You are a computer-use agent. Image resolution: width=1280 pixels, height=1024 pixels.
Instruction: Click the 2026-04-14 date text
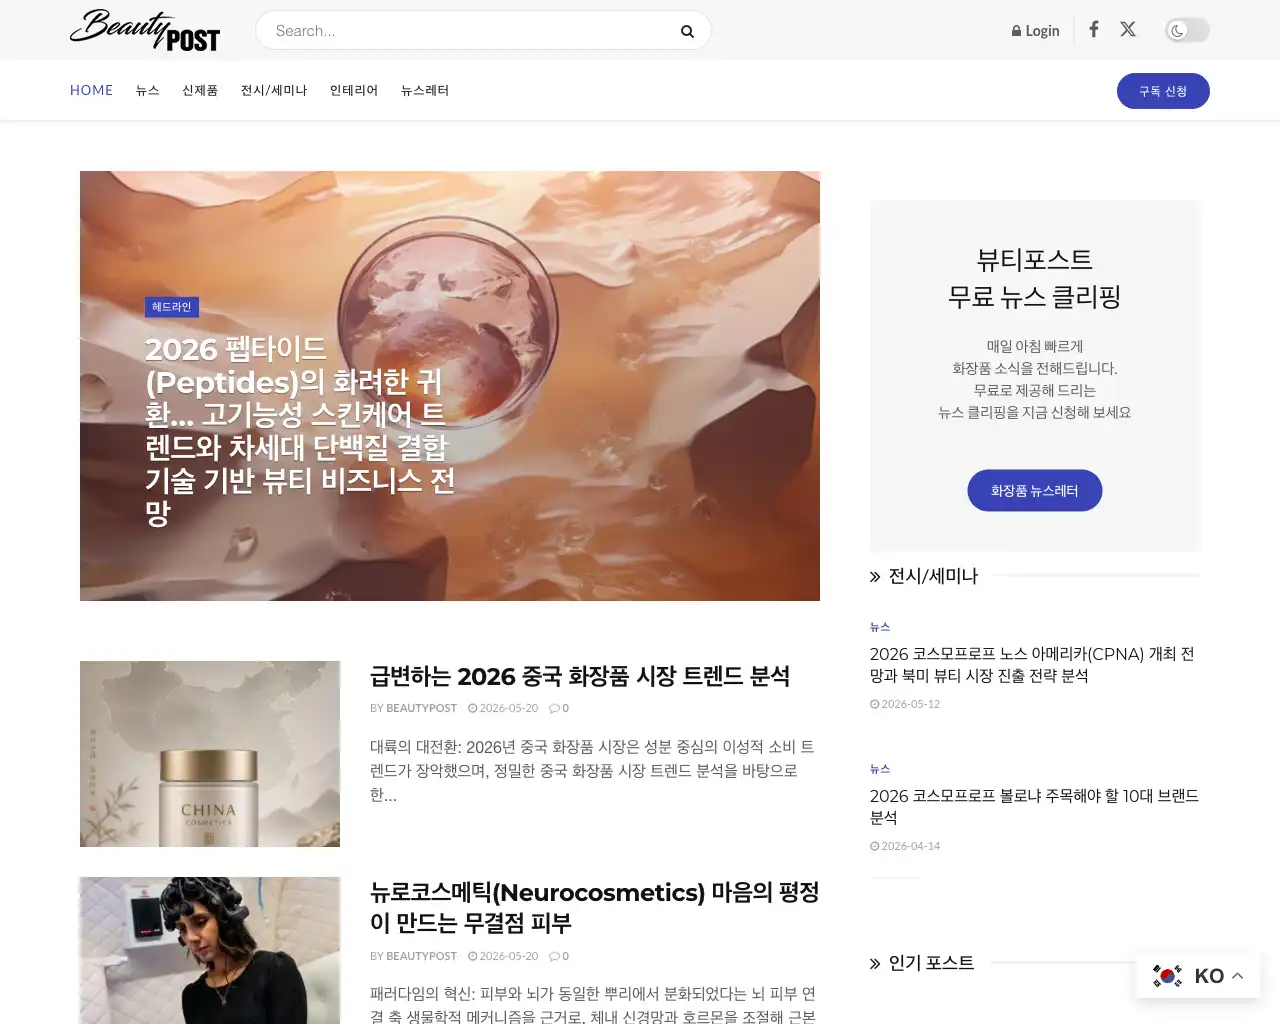[905, 846]
